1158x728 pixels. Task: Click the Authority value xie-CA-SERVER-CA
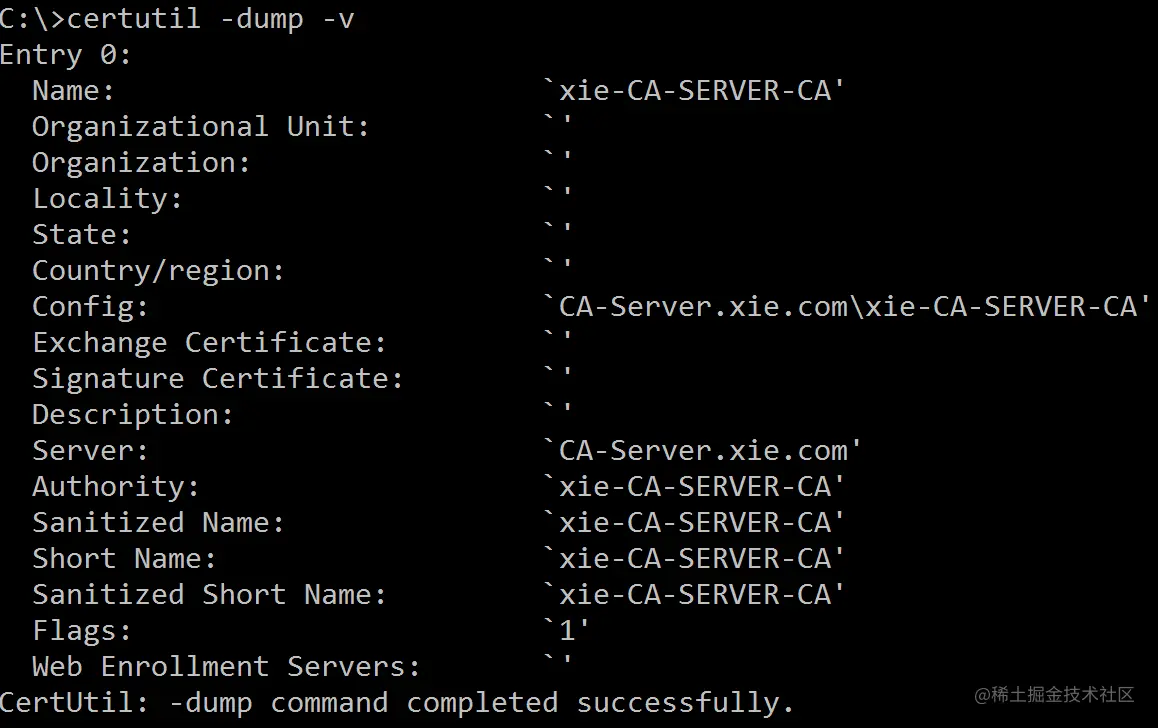pyautogui.click(x=693, y=487)
